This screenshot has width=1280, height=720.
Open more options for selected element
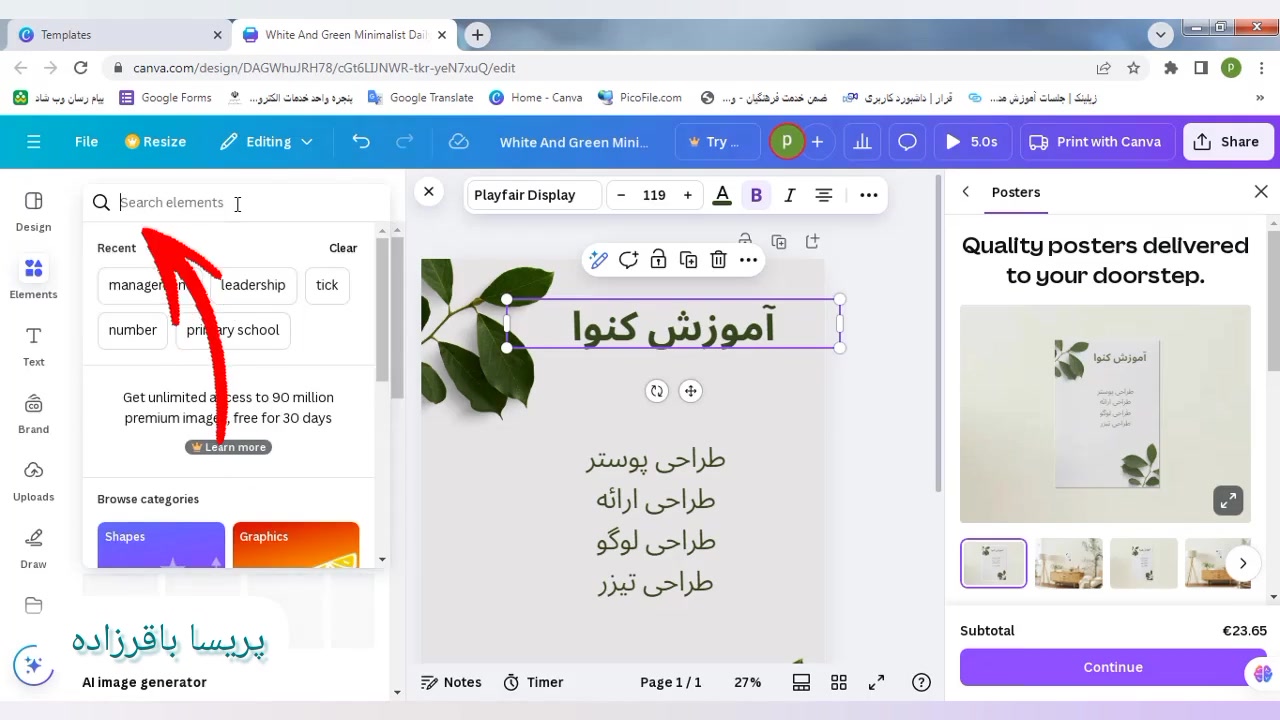pos(748,260)
